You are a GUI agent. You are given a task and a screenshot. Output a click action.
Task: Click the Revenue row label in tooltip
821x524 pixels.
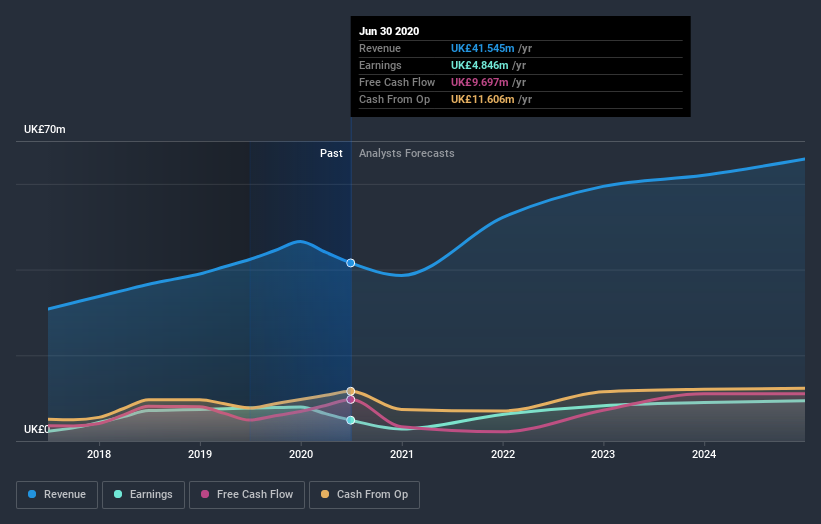pyautogui.click(x=380, y=48)
